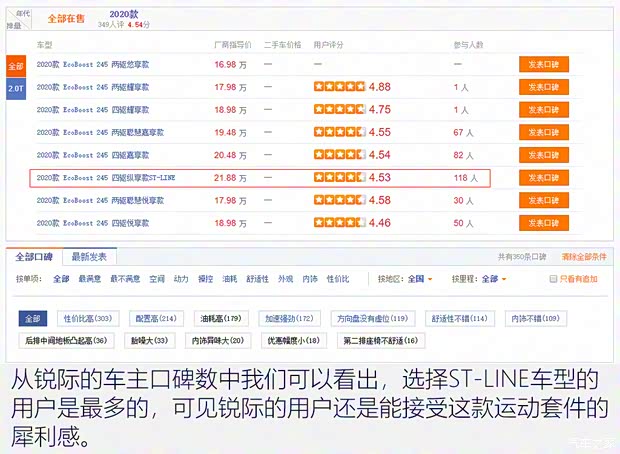
Task: Click the star rating showing 4.58
Action: (339, 200)
